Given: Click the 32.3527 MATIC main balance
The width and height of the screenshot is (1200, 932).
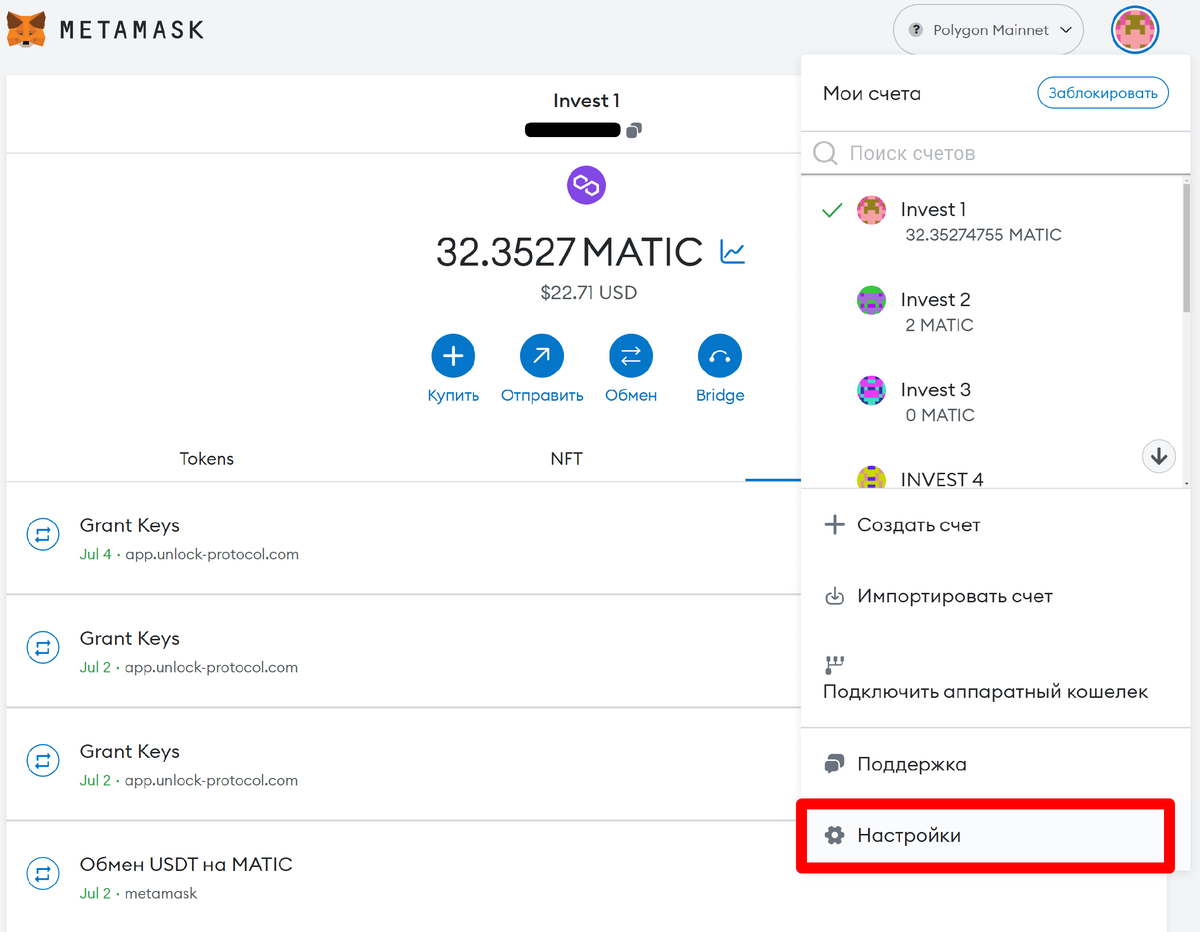Looking at the screenshot, I should click(569, 252).
